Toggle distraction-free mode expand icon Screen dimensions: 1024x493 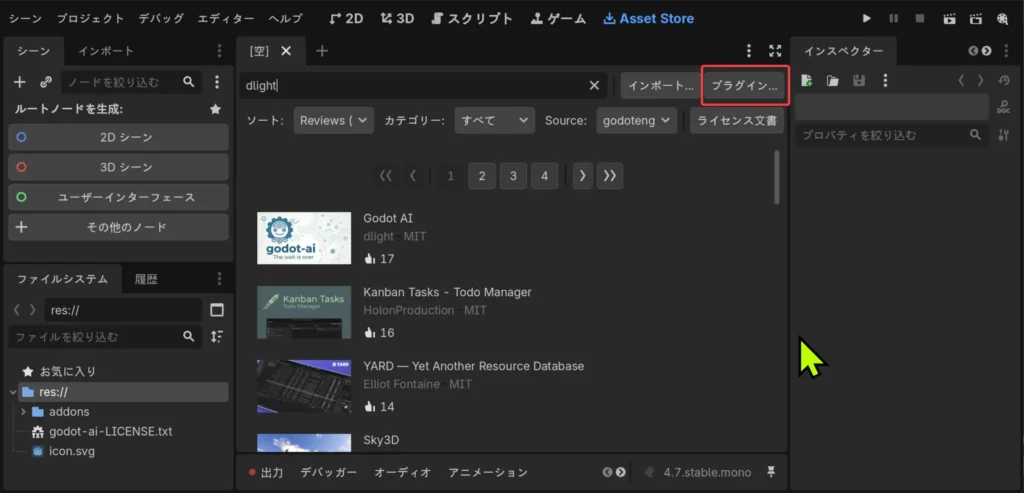click(775, 51)
